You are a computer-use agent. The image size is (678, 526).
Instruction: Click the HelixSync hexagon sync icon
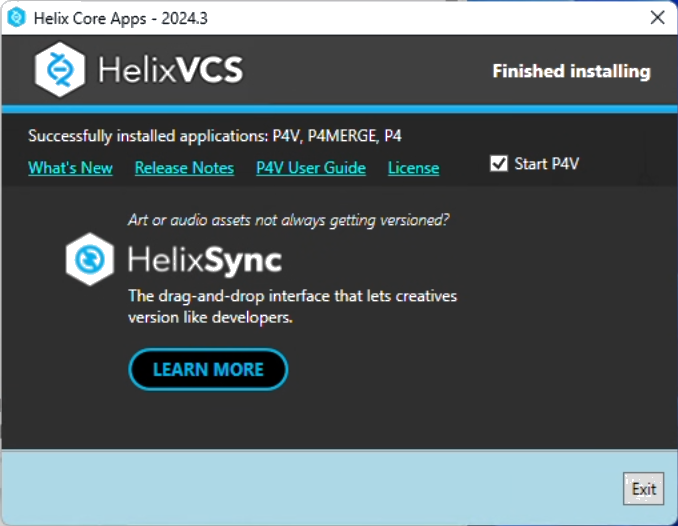tap(90, 259)
